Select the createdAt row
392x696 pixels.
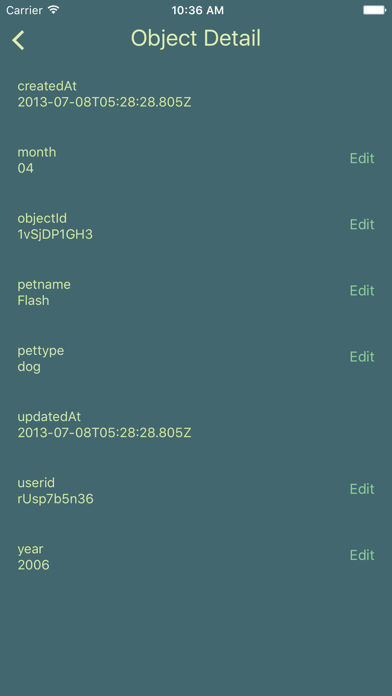coord(196,94)
